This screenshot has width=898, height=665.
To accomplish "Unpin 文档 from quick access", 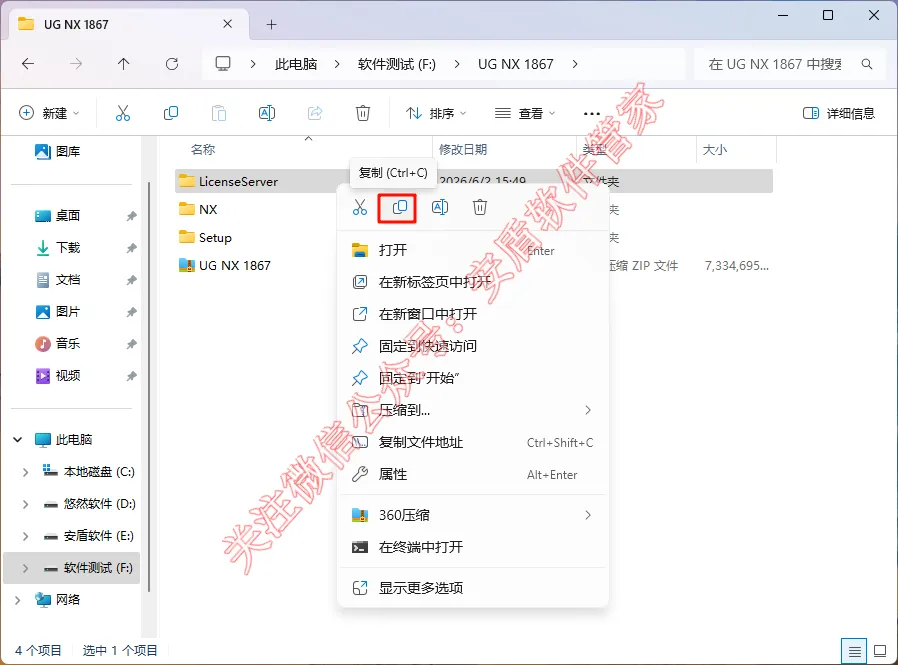I will (132, 280).
